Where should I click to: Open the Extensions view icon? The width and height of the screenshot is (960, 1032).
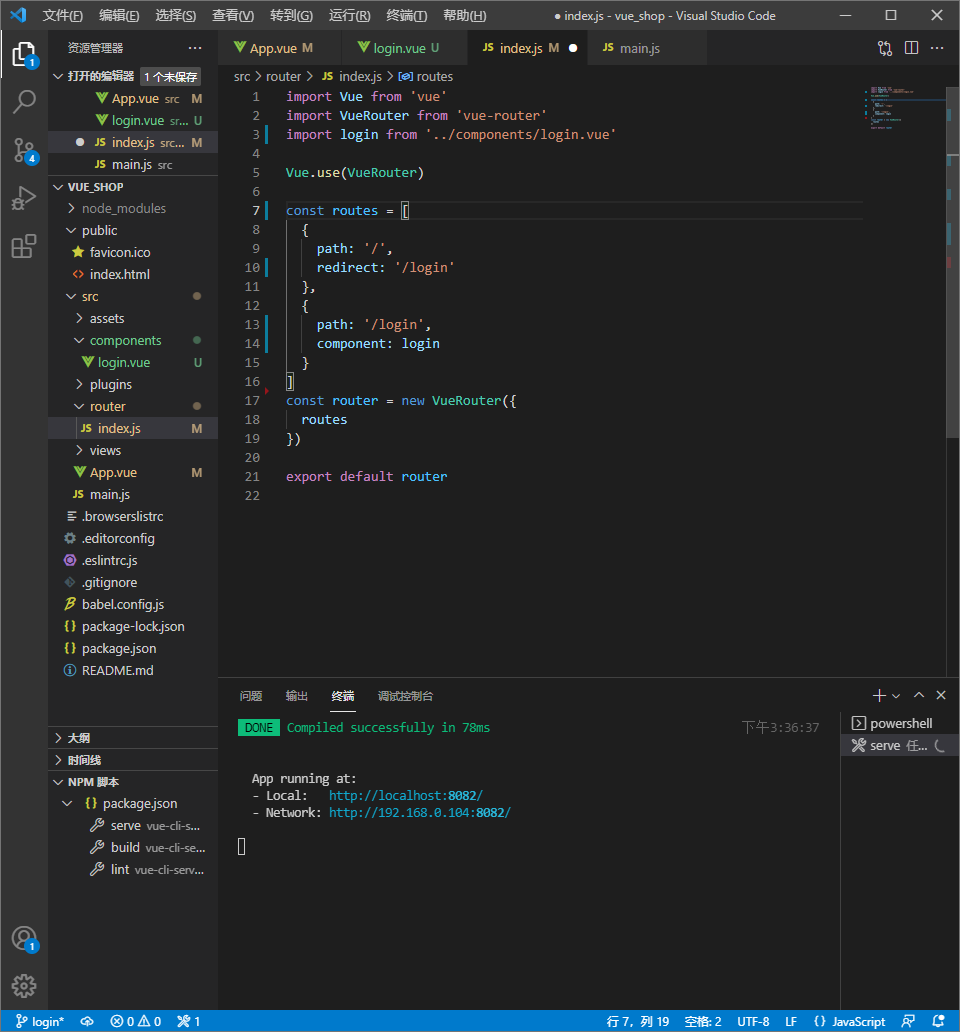24,246
